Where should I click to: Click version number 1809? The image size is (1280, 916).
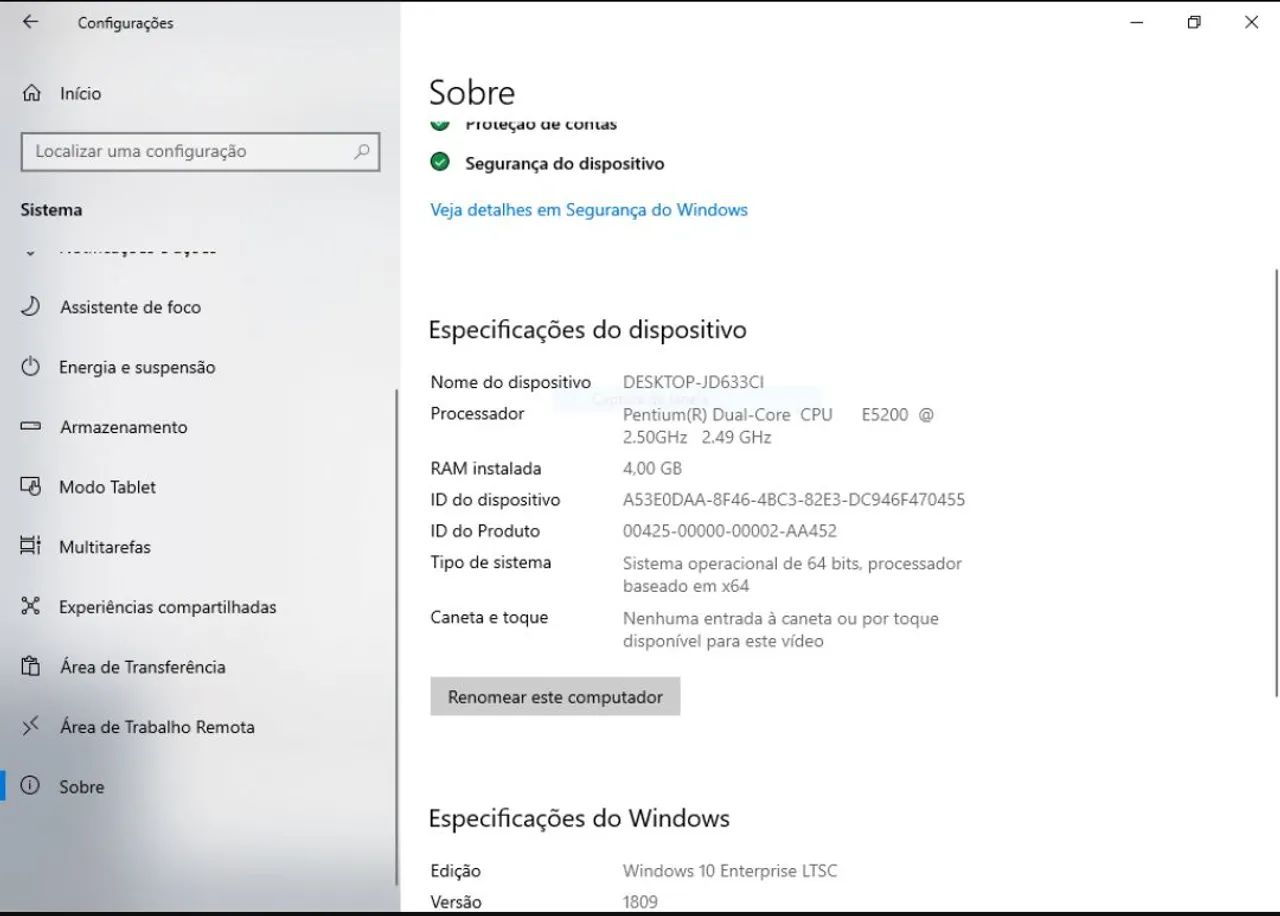click(x=640, y=902)
